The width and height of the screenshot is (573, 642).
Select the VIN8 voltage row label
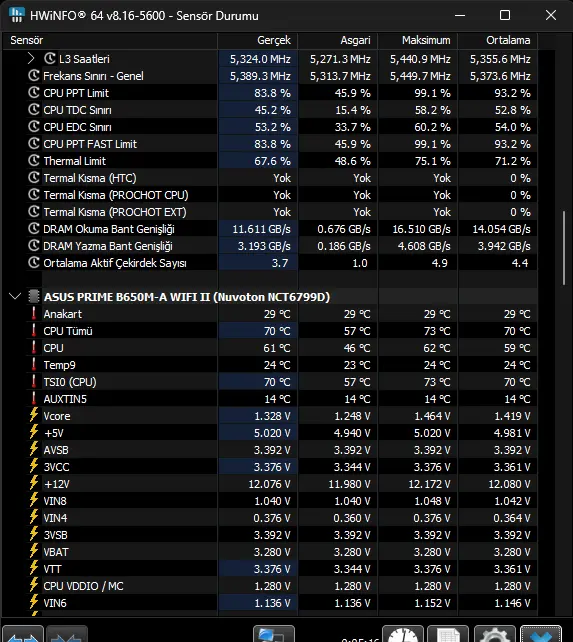54,501
